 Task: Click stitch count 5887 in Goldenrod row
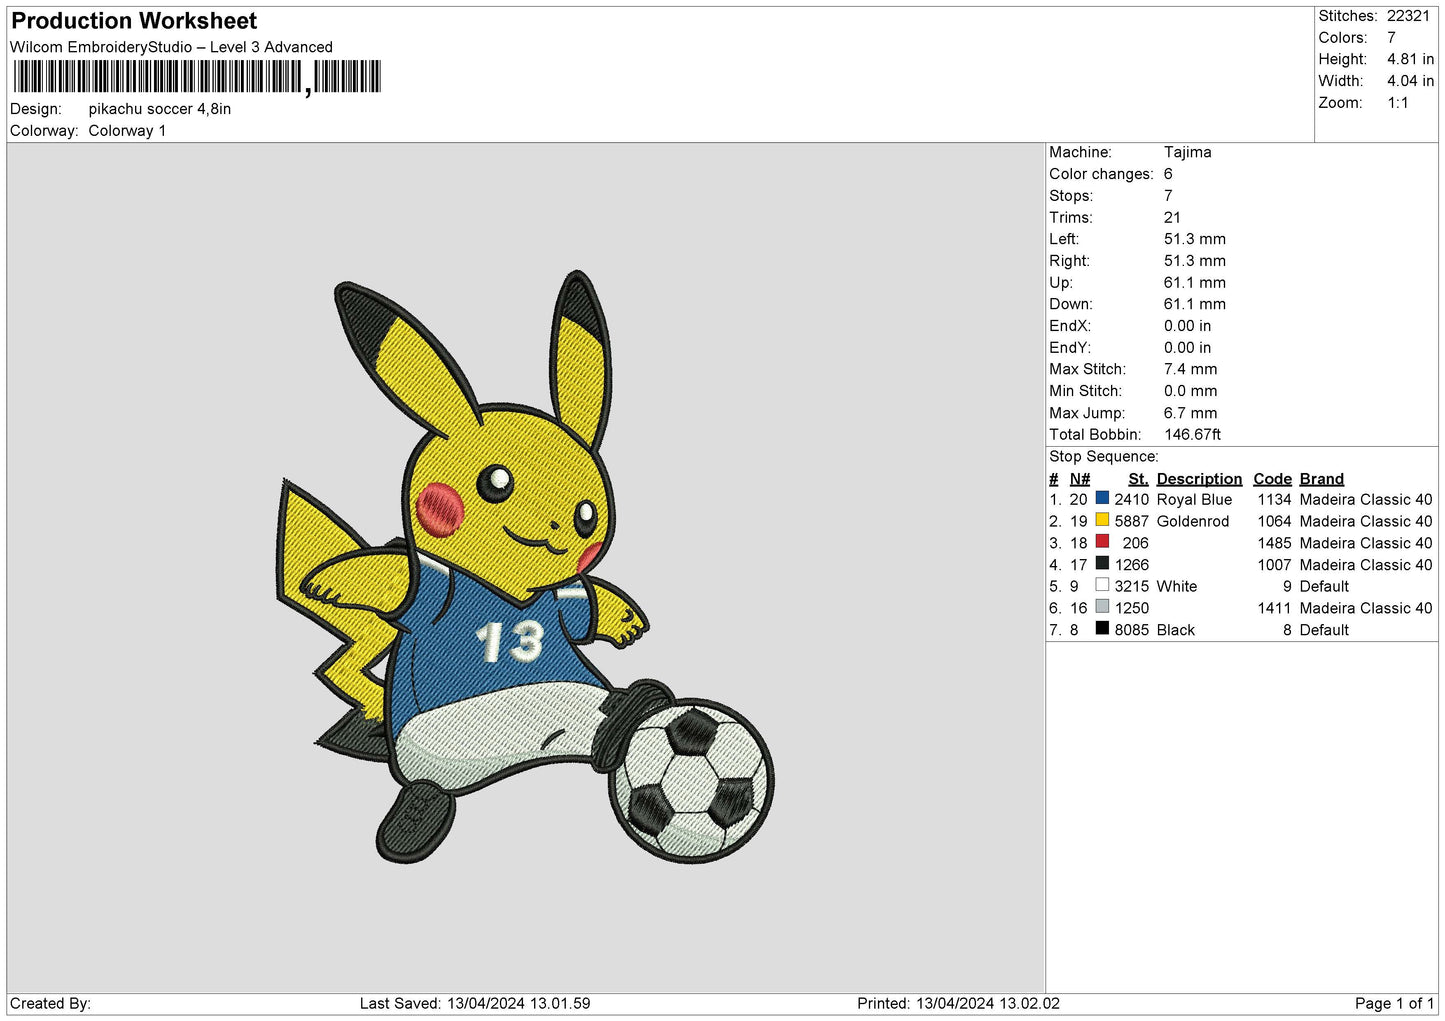point(1131,521)
